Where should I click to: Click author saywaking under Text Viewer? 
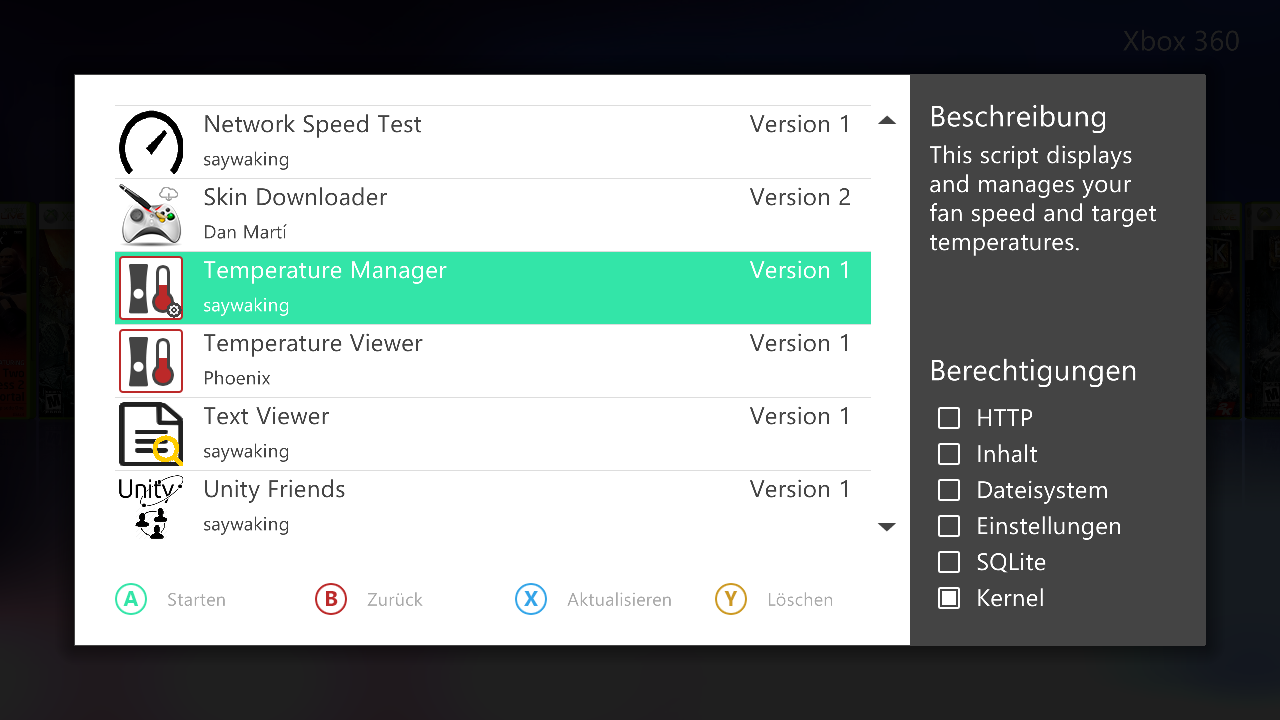246,452
